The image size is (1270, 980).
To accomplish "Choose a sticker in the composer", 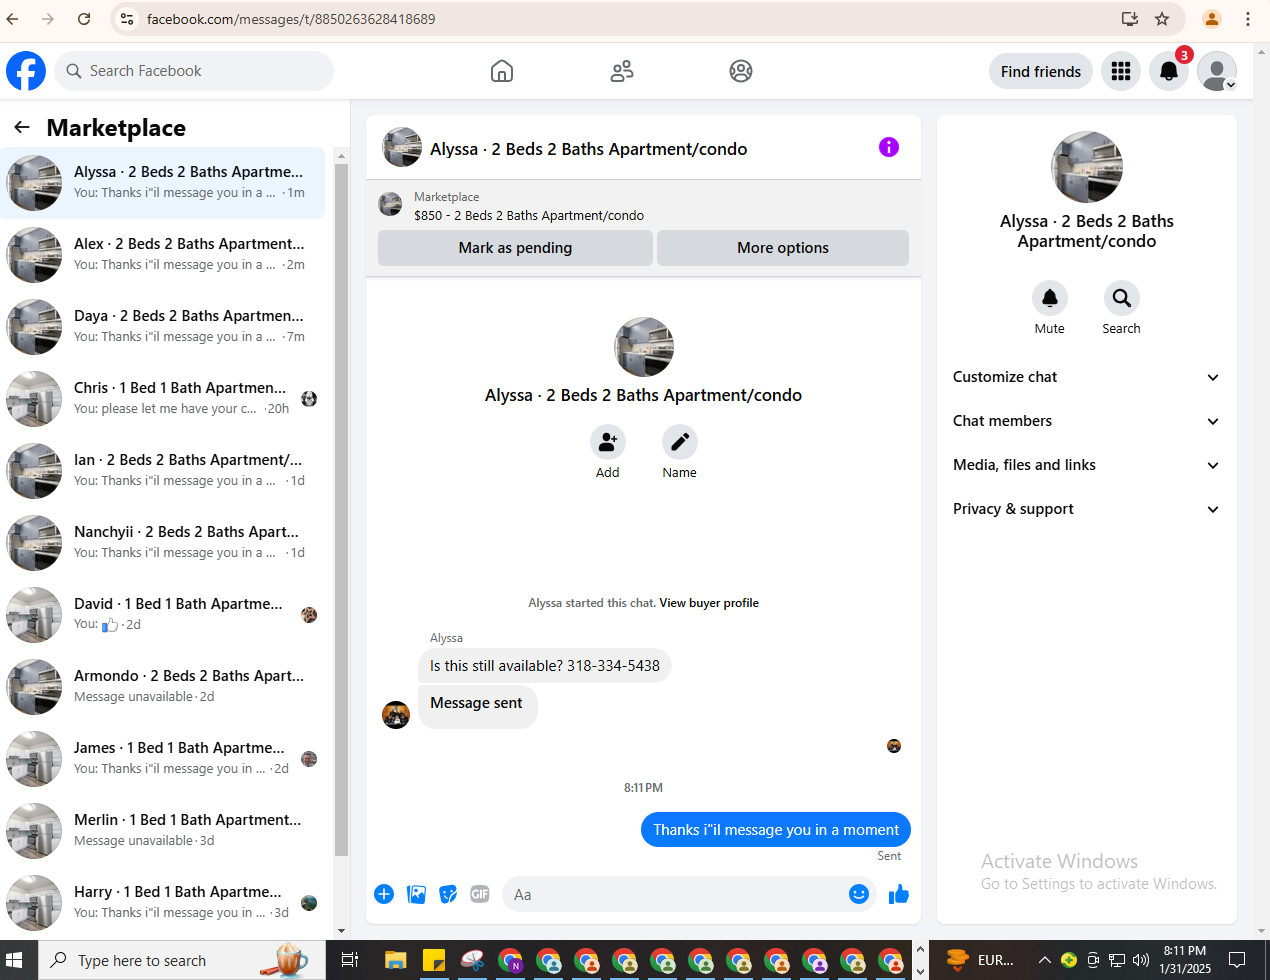I will 449,894.
